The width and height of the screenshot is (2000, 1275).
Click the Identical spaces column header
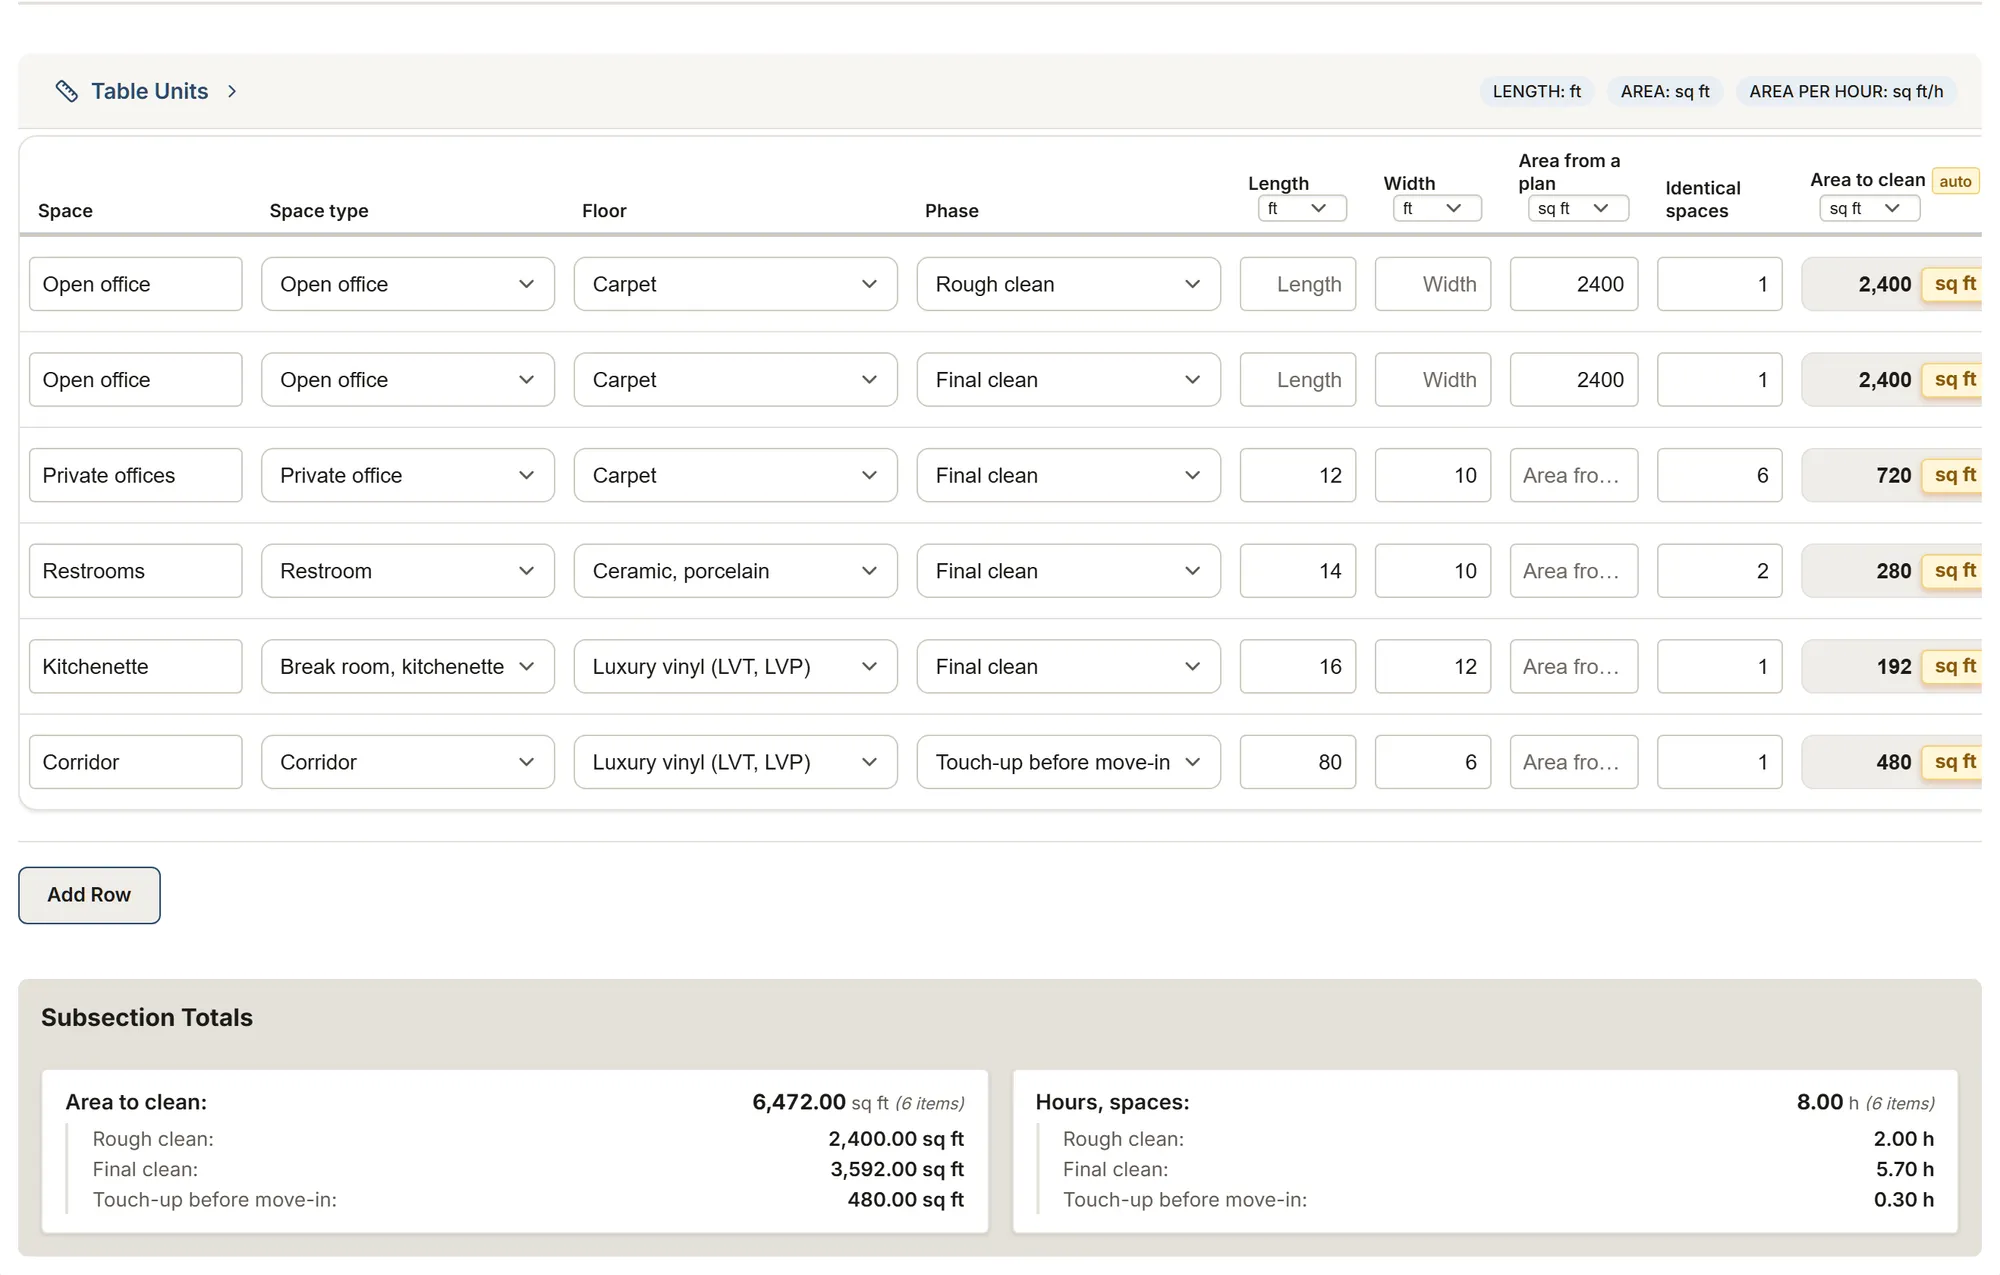point(1702,199)
